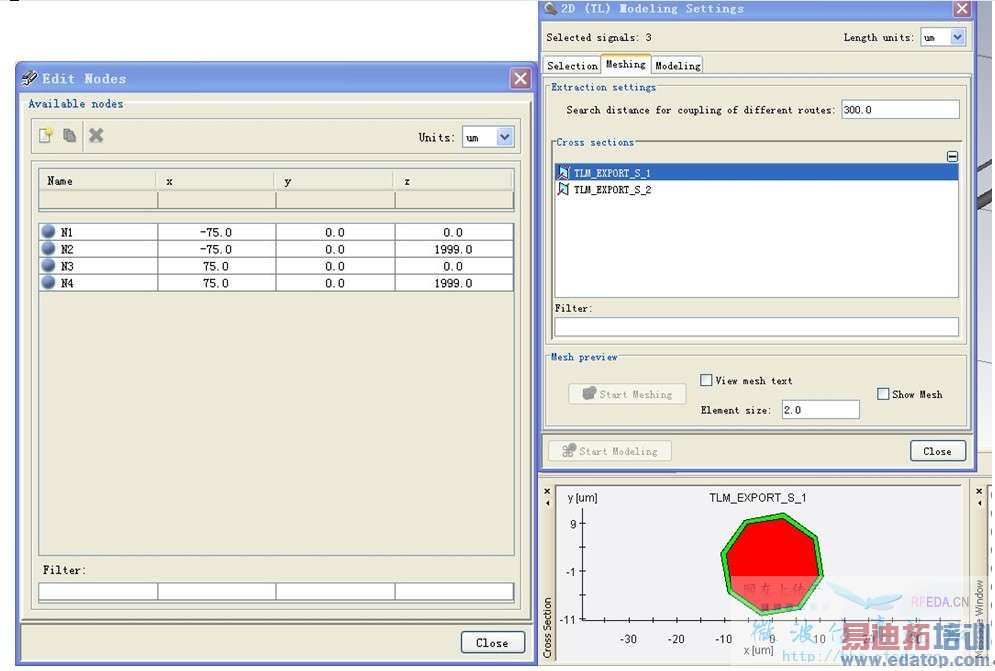Click the x column header
995x671 pixels.
pyautogui.click(x=216, y=181)
